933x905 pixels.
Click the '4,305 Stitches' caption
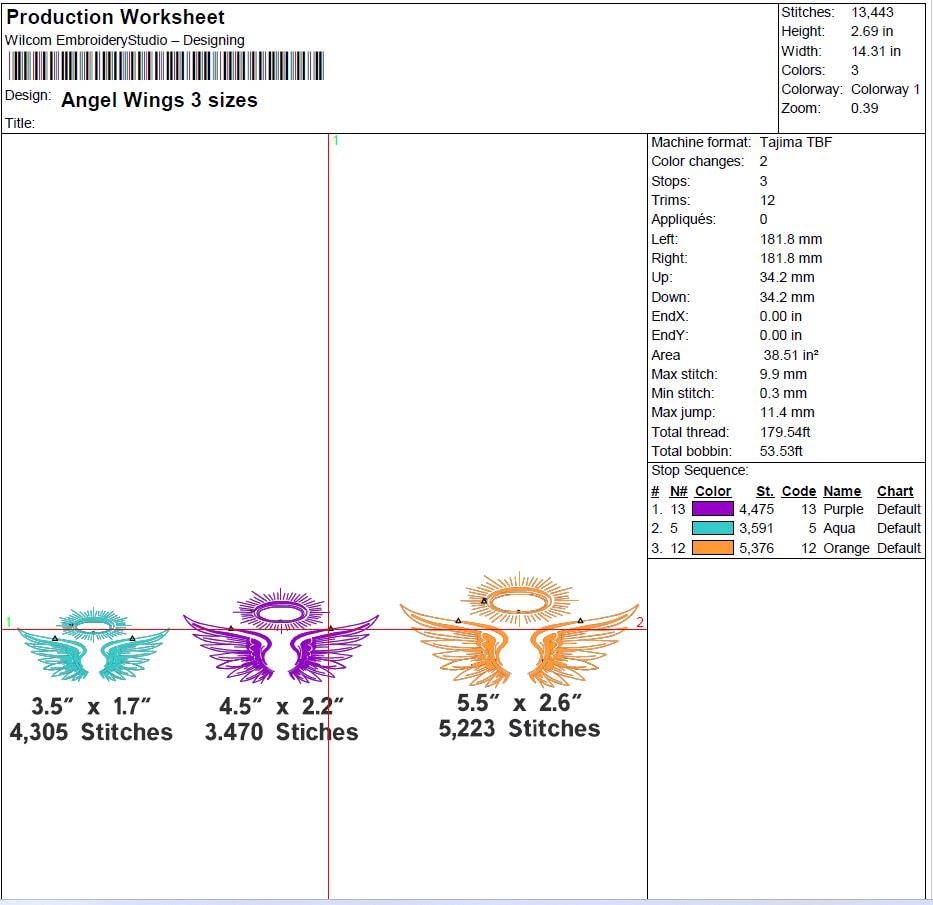[91, 732]
